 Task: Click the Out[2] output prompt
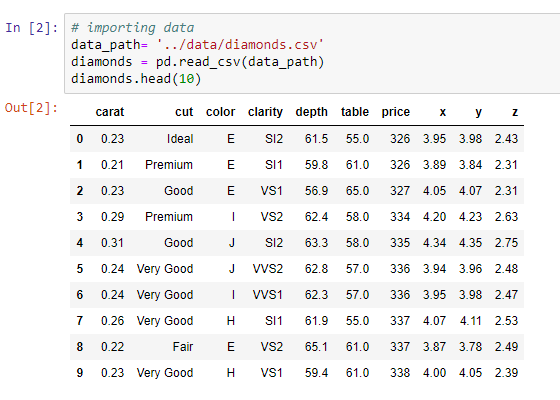[x=31, y=108]
